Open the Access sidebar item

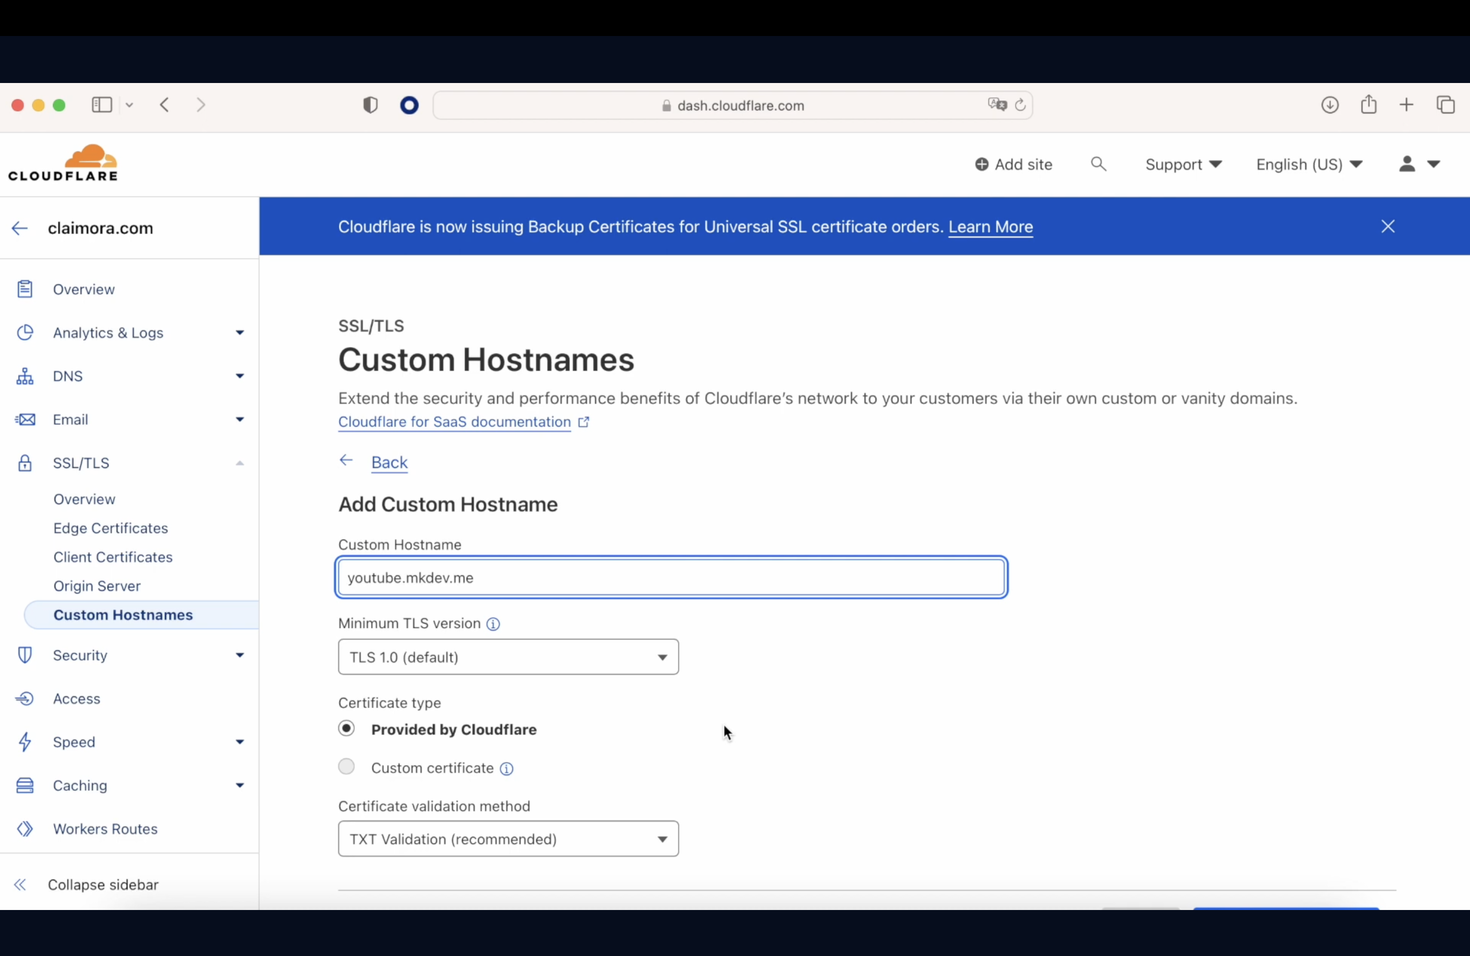point(77,699)
